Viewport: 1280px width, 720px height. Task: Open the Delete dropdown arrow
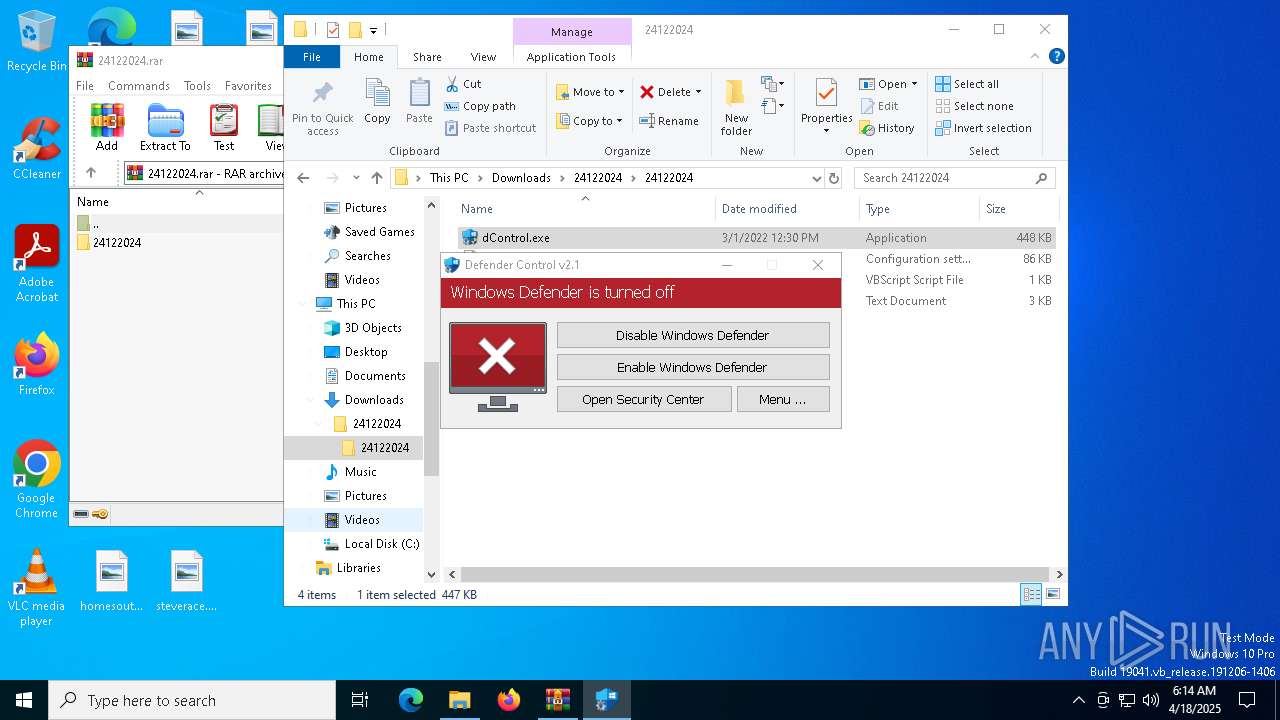click(x=698, y=92)
